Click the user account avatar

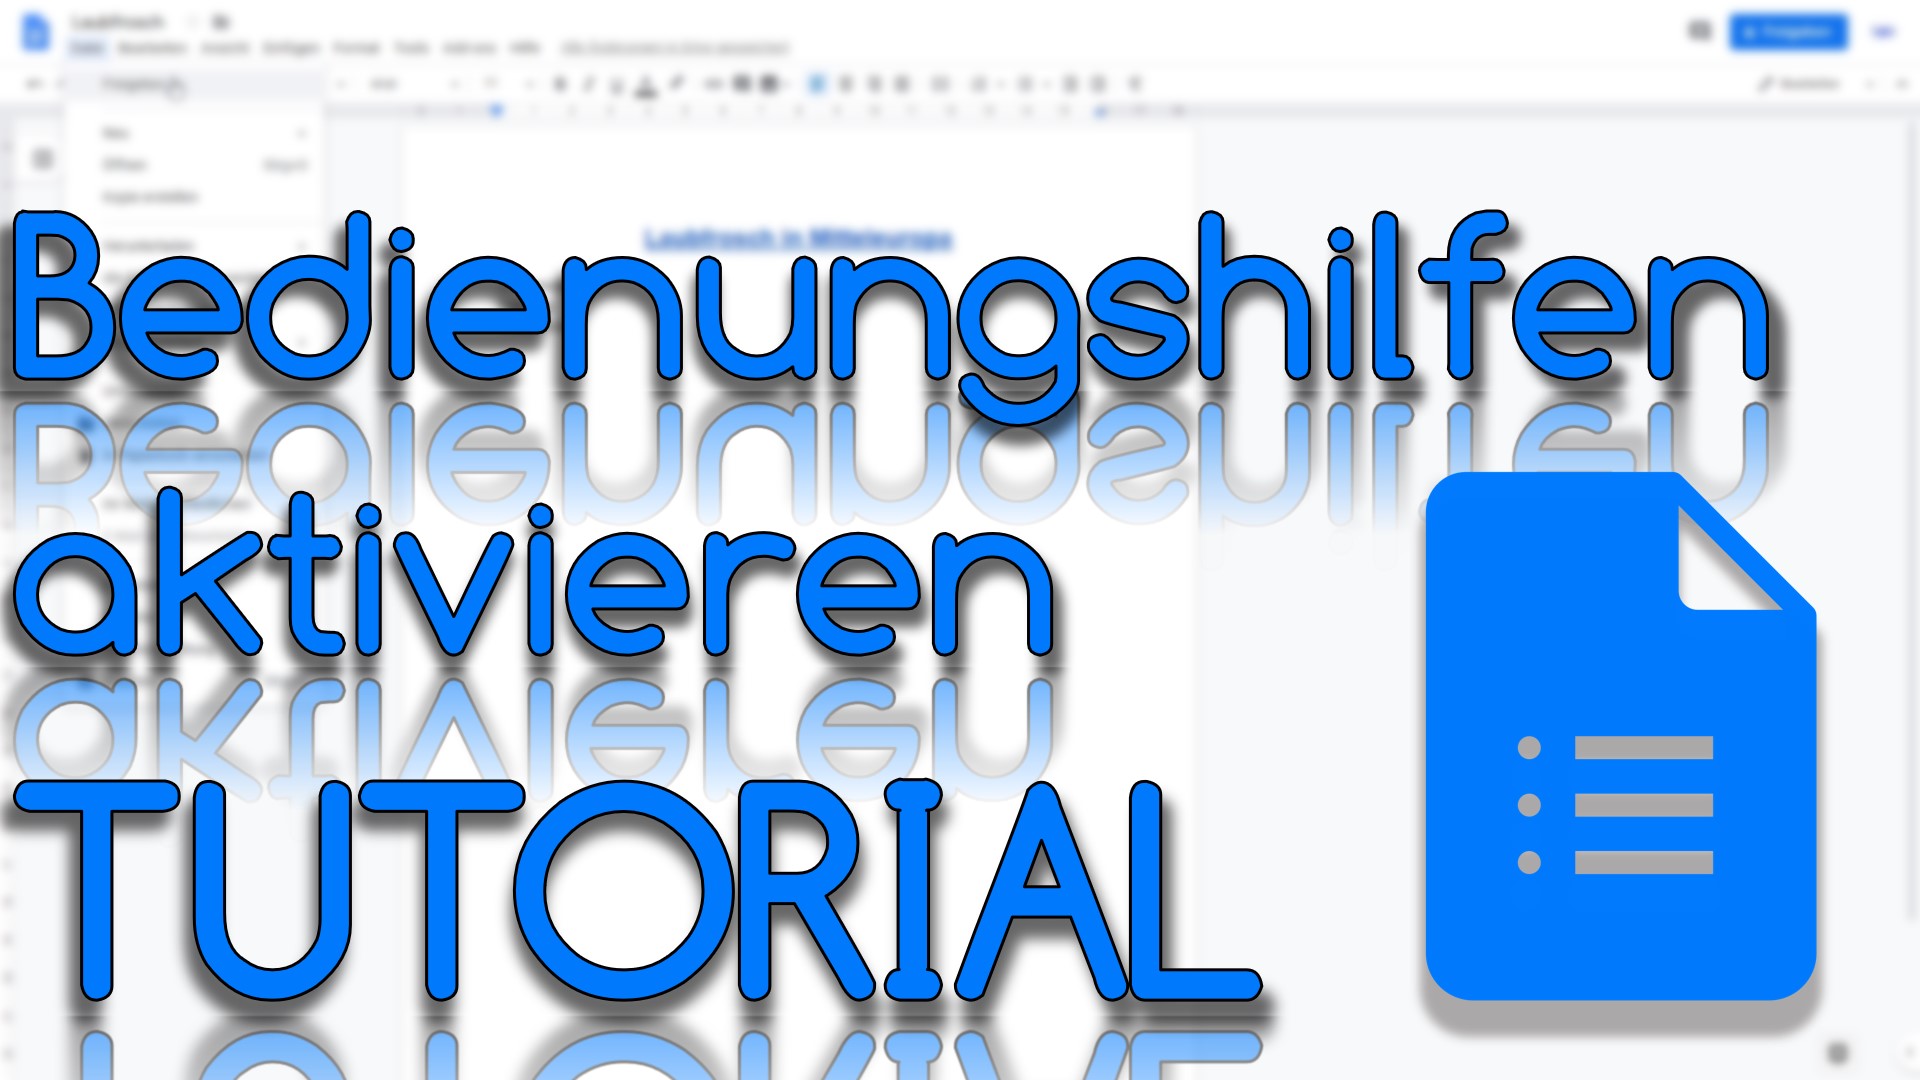[x=1885, y=32]
